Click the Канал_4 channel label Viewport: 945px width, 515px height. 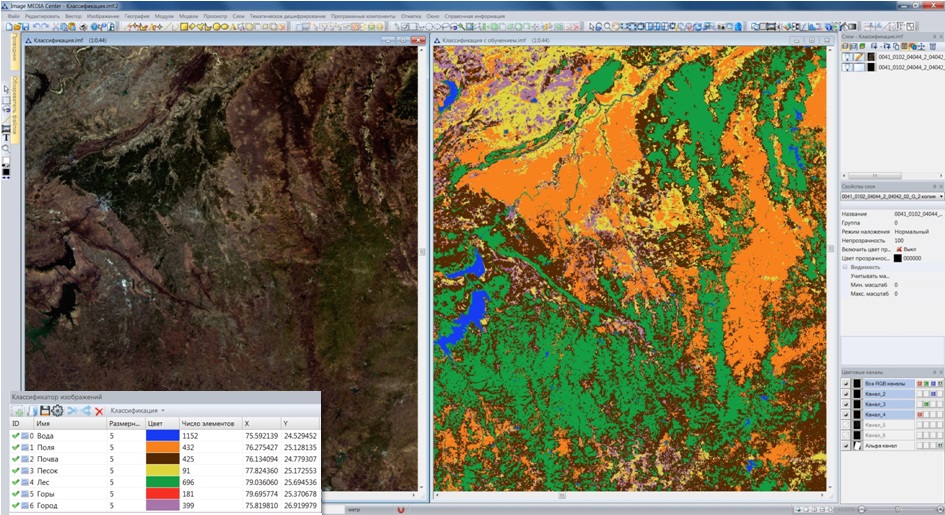tap(875, 414)
